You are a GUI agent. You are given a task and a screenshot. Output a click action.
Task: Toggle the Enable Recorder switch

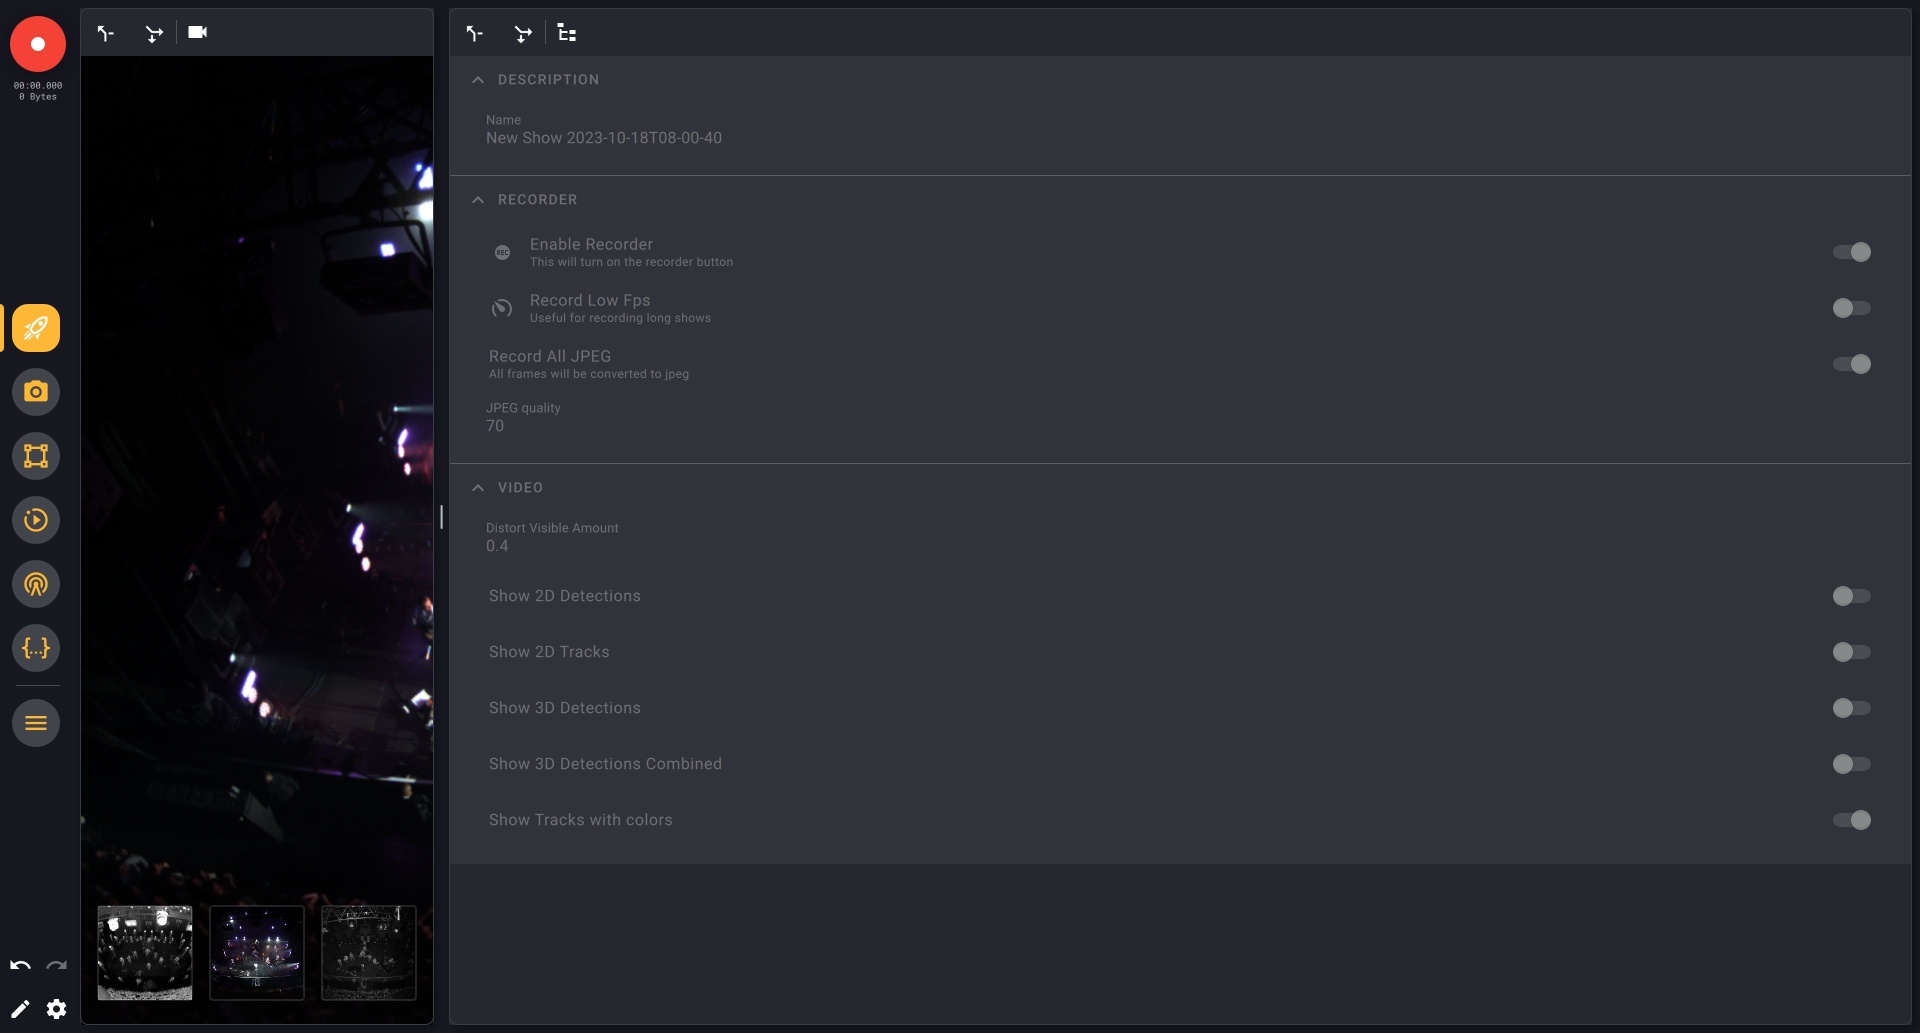click(x=1851, y=252)
